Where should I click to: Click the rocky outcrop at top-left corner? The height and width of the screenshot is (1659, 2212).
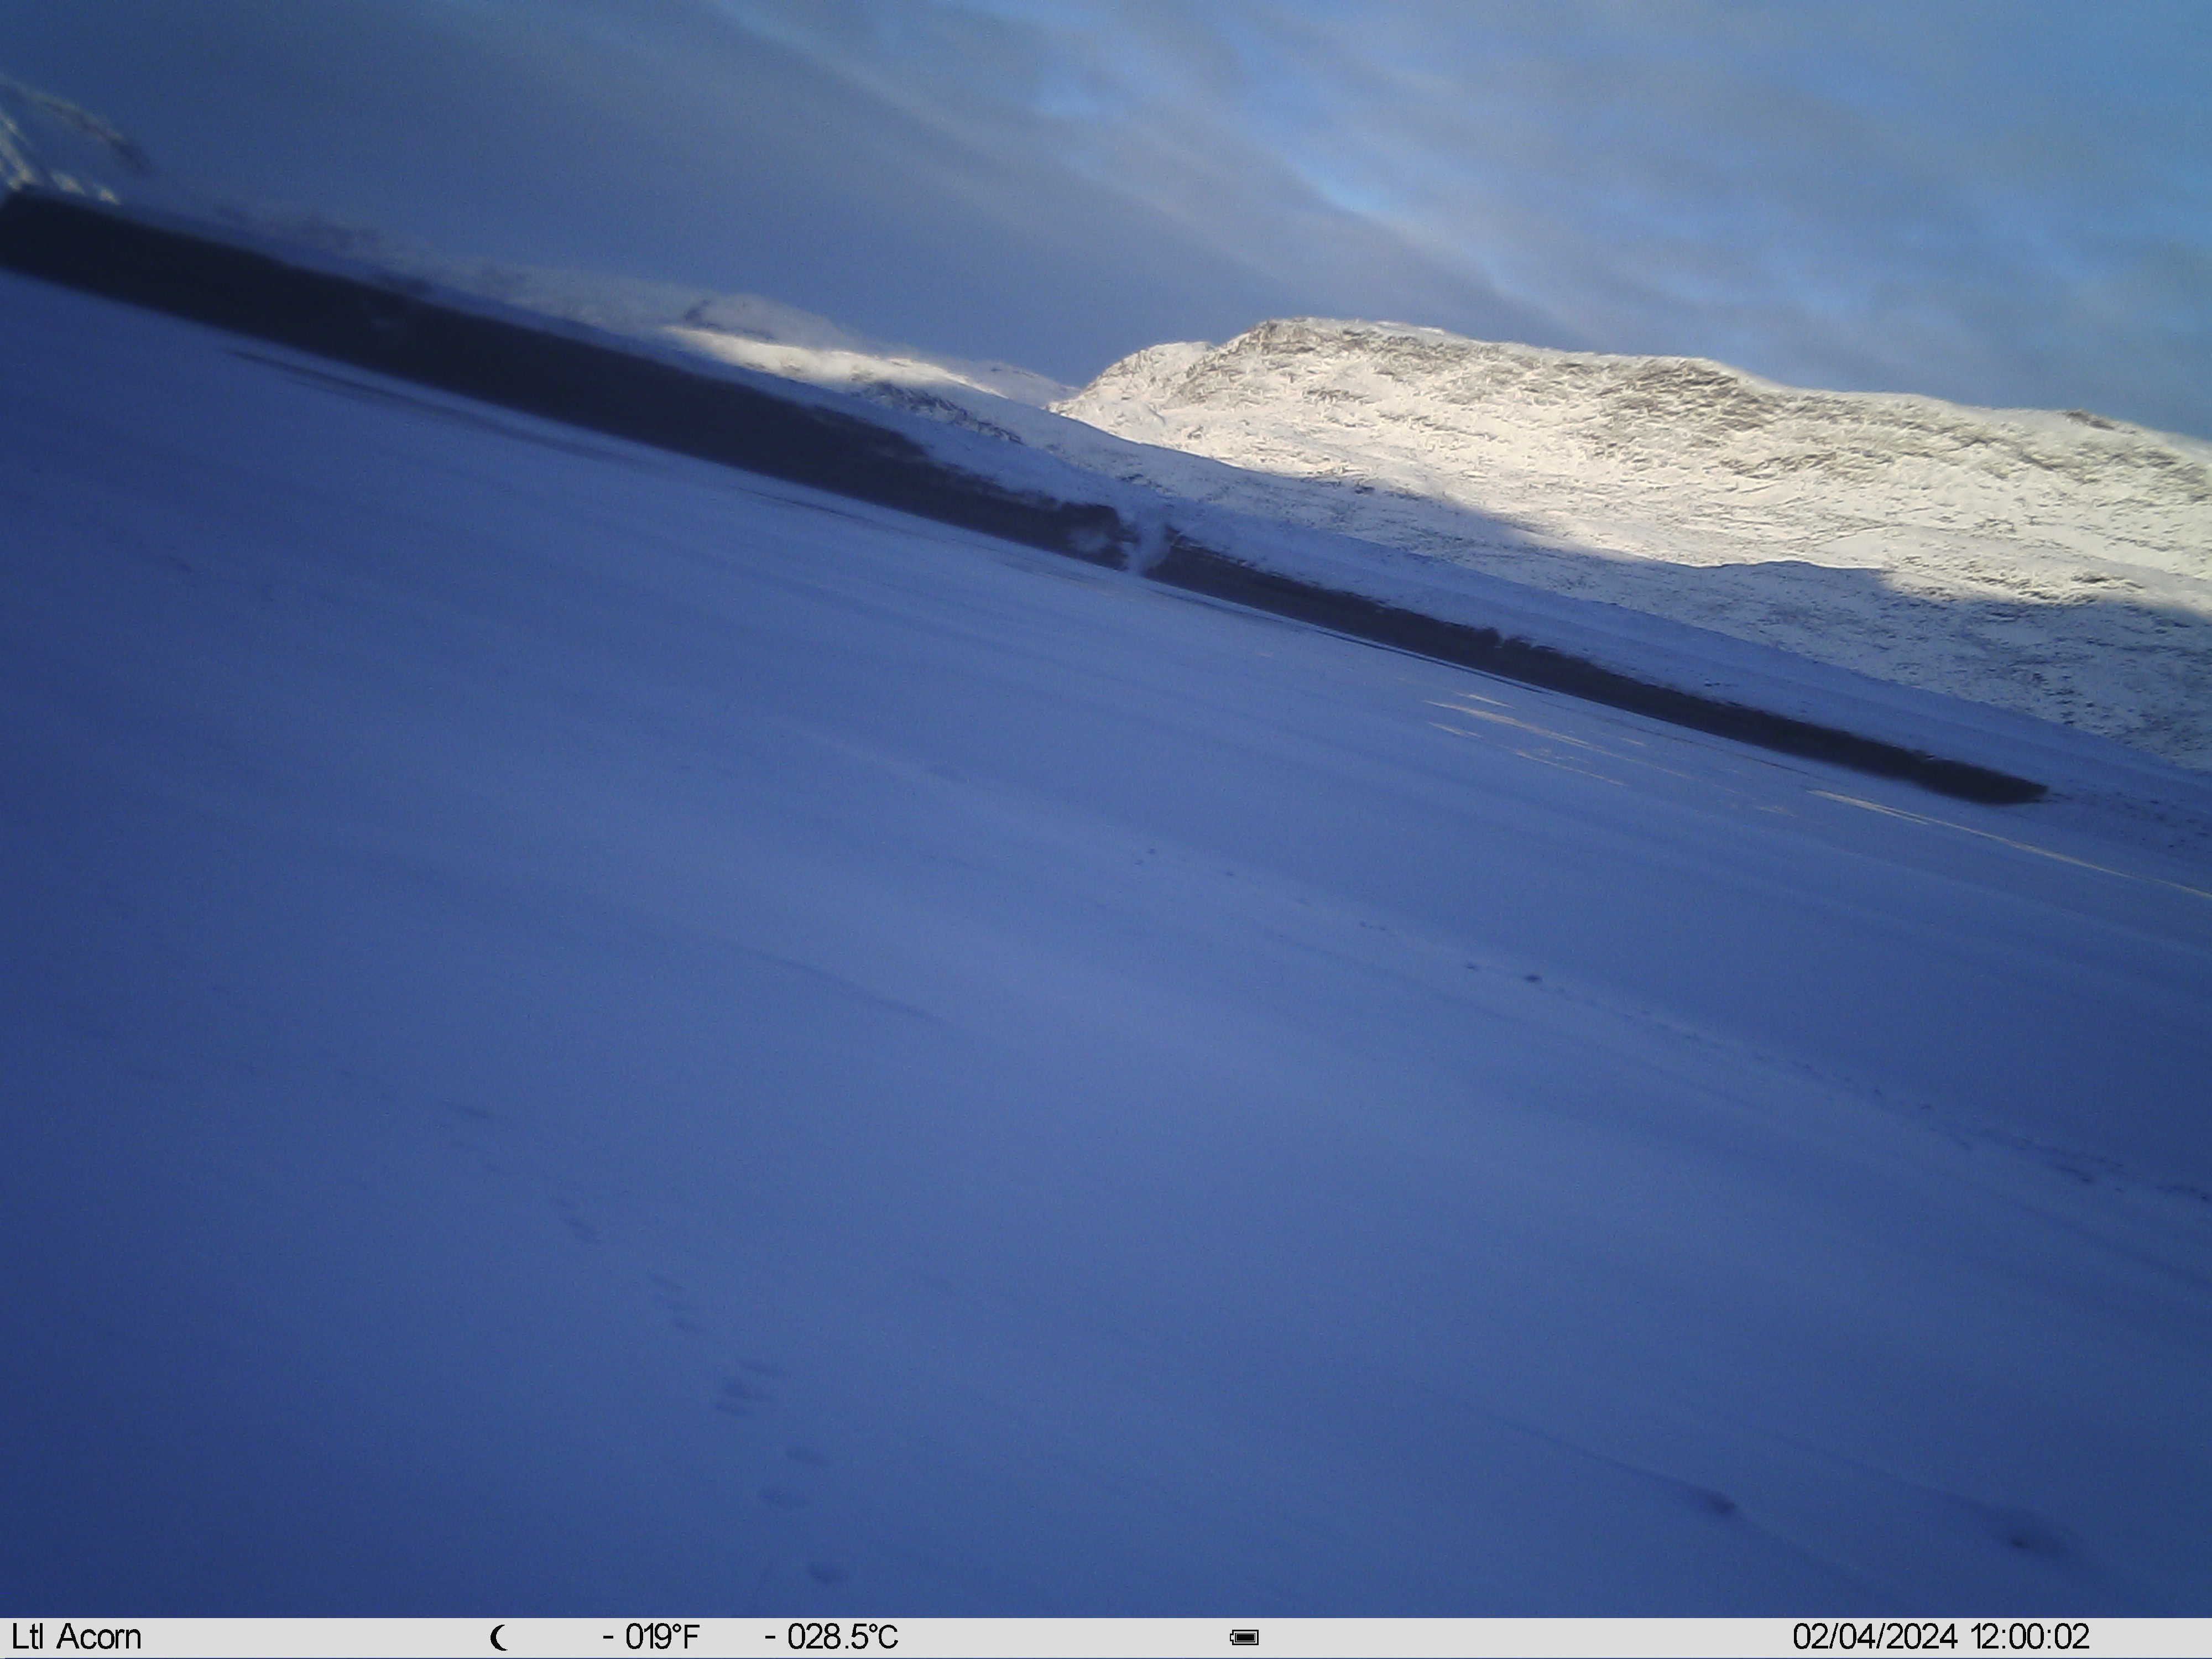pos(60,140)
